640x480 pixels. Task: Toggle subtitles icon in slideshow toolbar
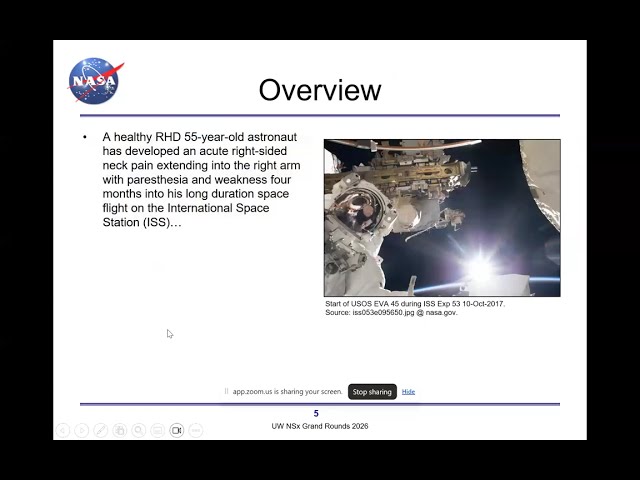point(158,430)
